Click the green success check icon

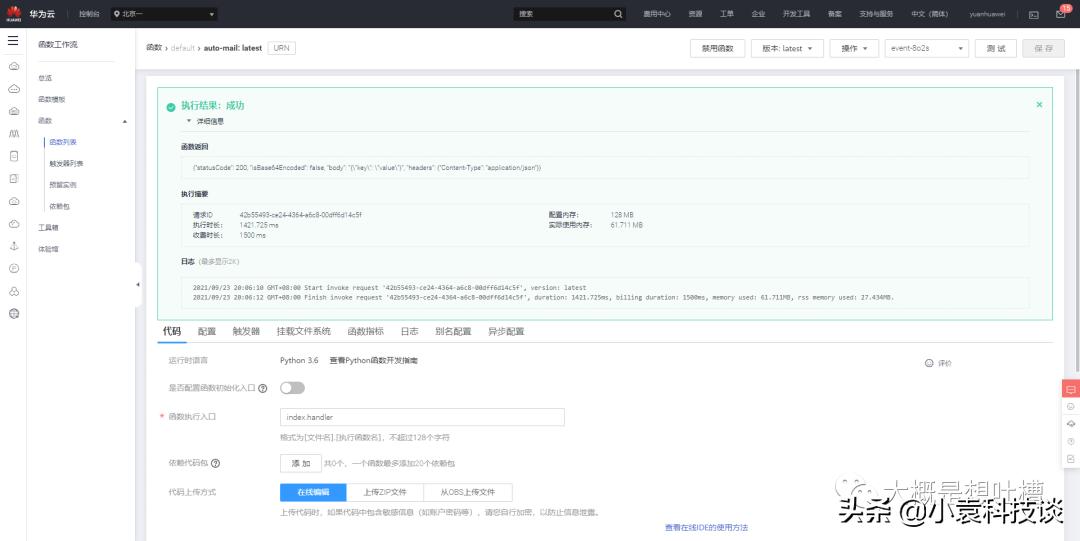(171, 107)
